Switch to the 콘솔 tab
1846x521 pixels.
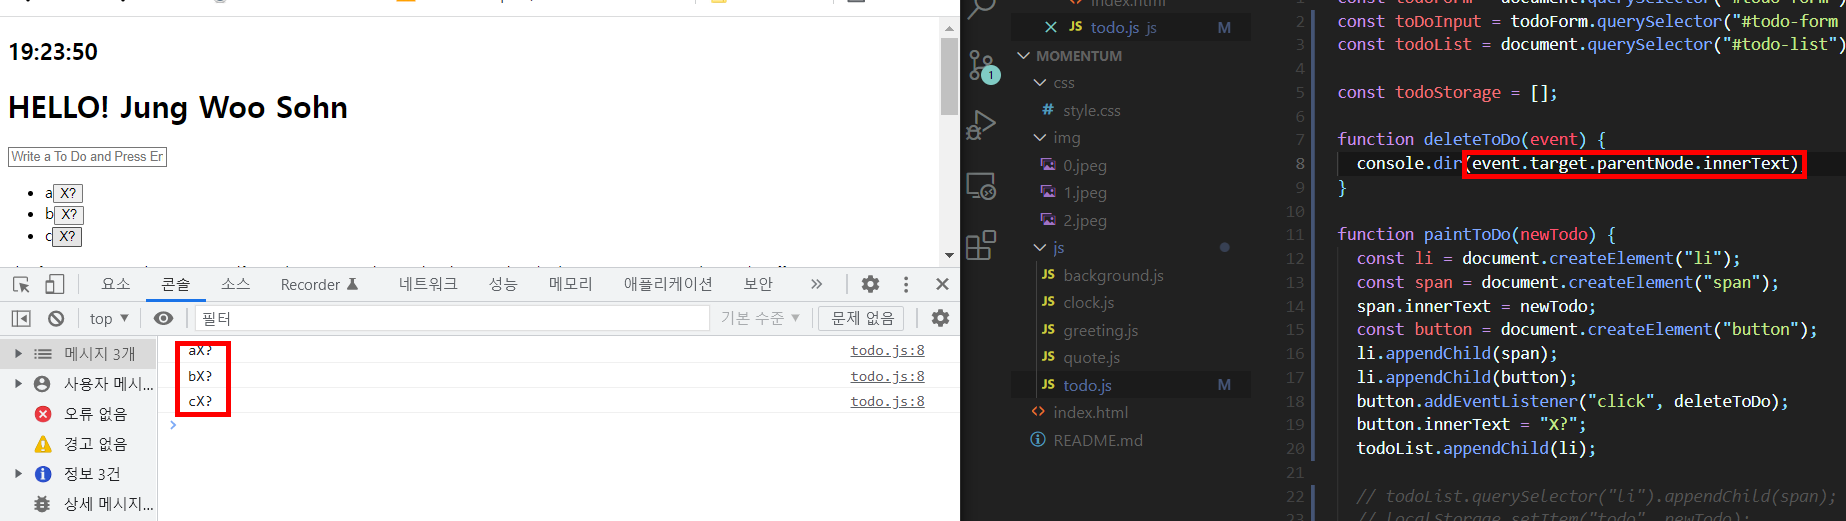pos(176,284)
